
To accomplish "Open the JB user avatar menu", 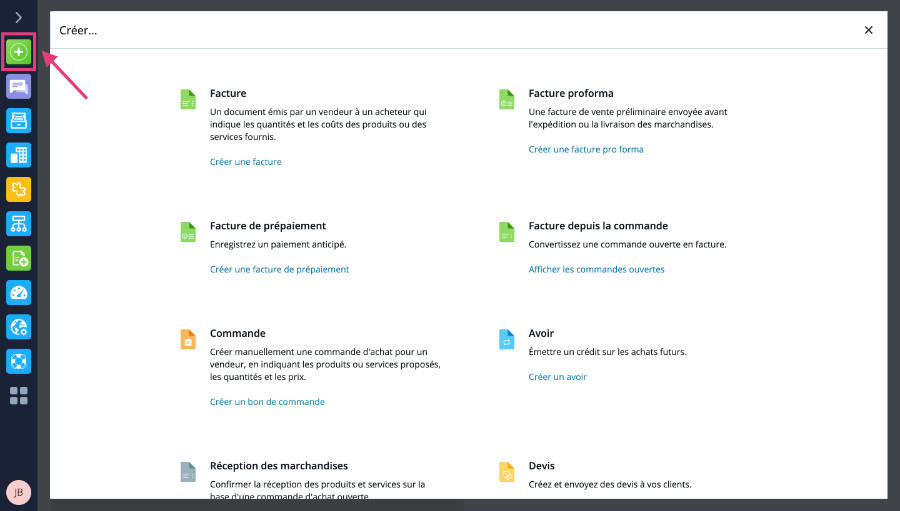I will coord(19,492).
